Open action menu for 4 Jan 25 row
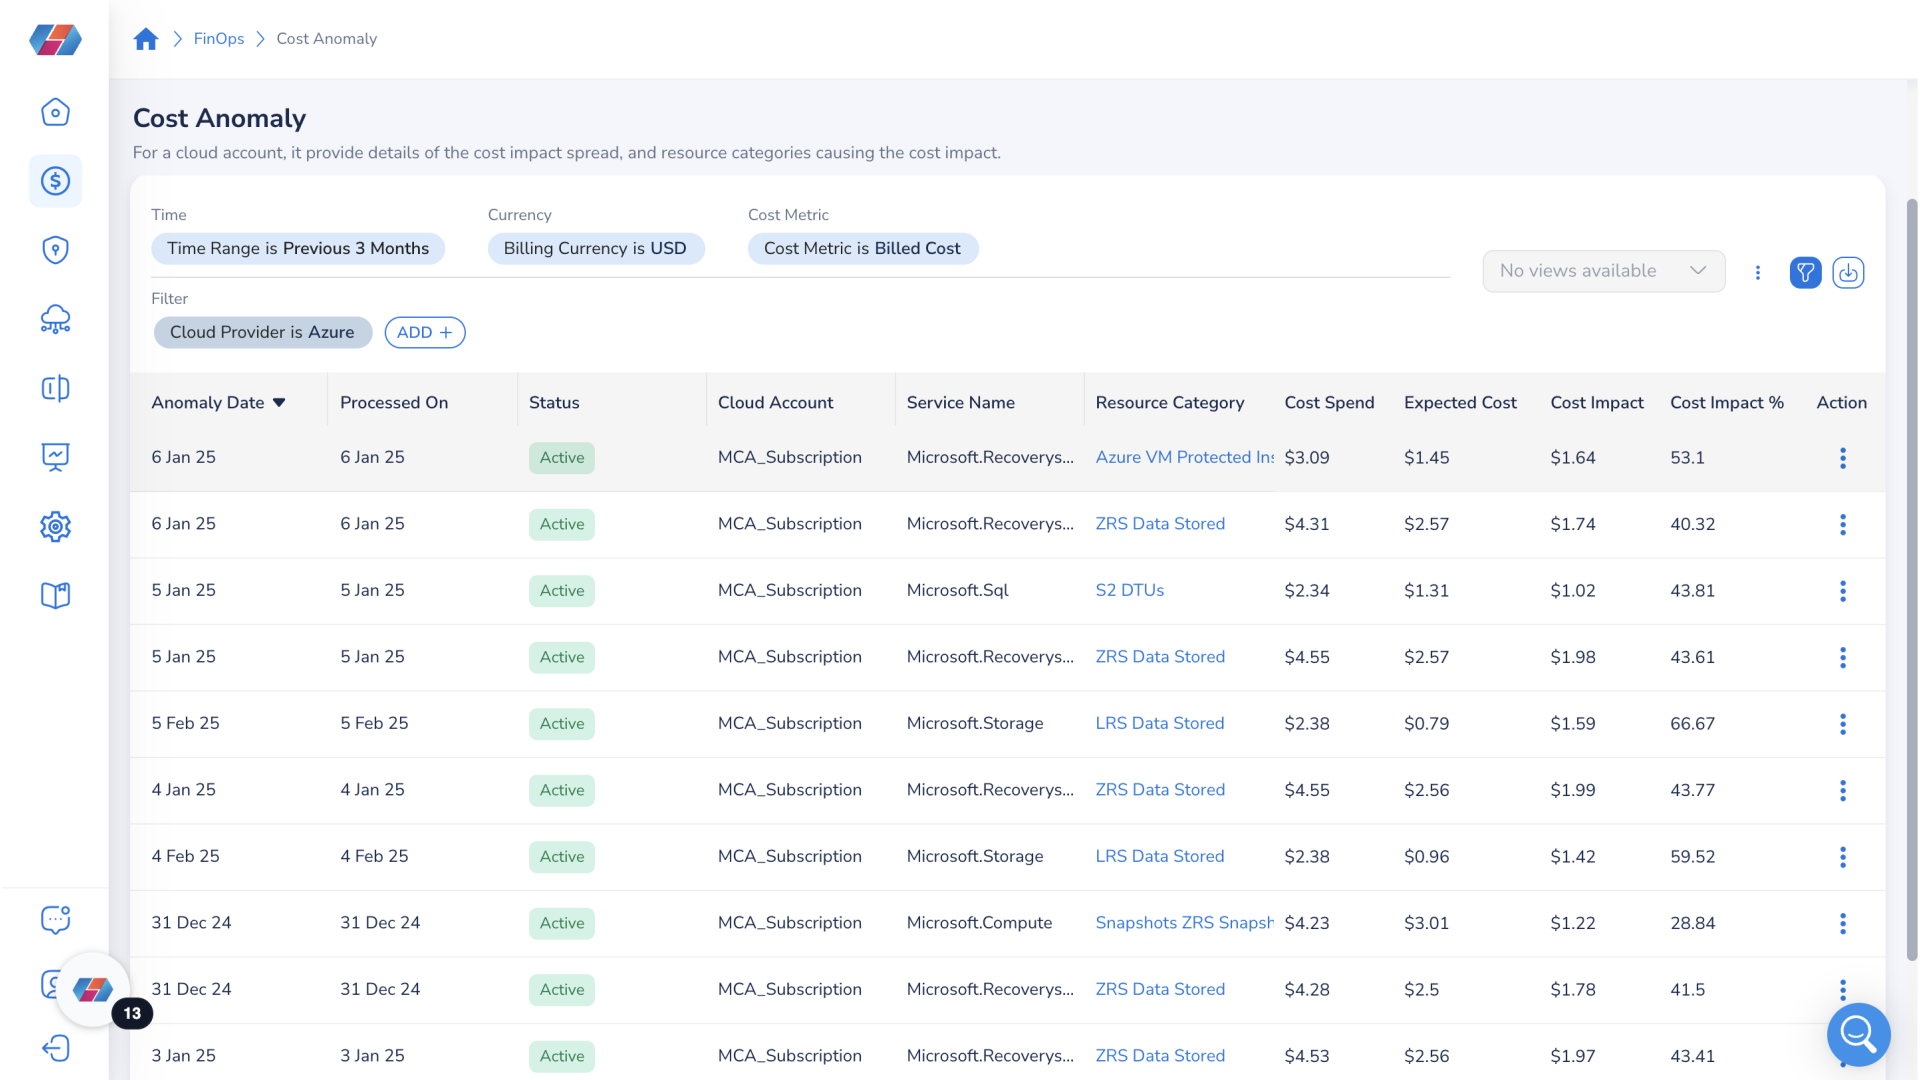This screenshot has width=1920, height=1080. pos(1842,790)
